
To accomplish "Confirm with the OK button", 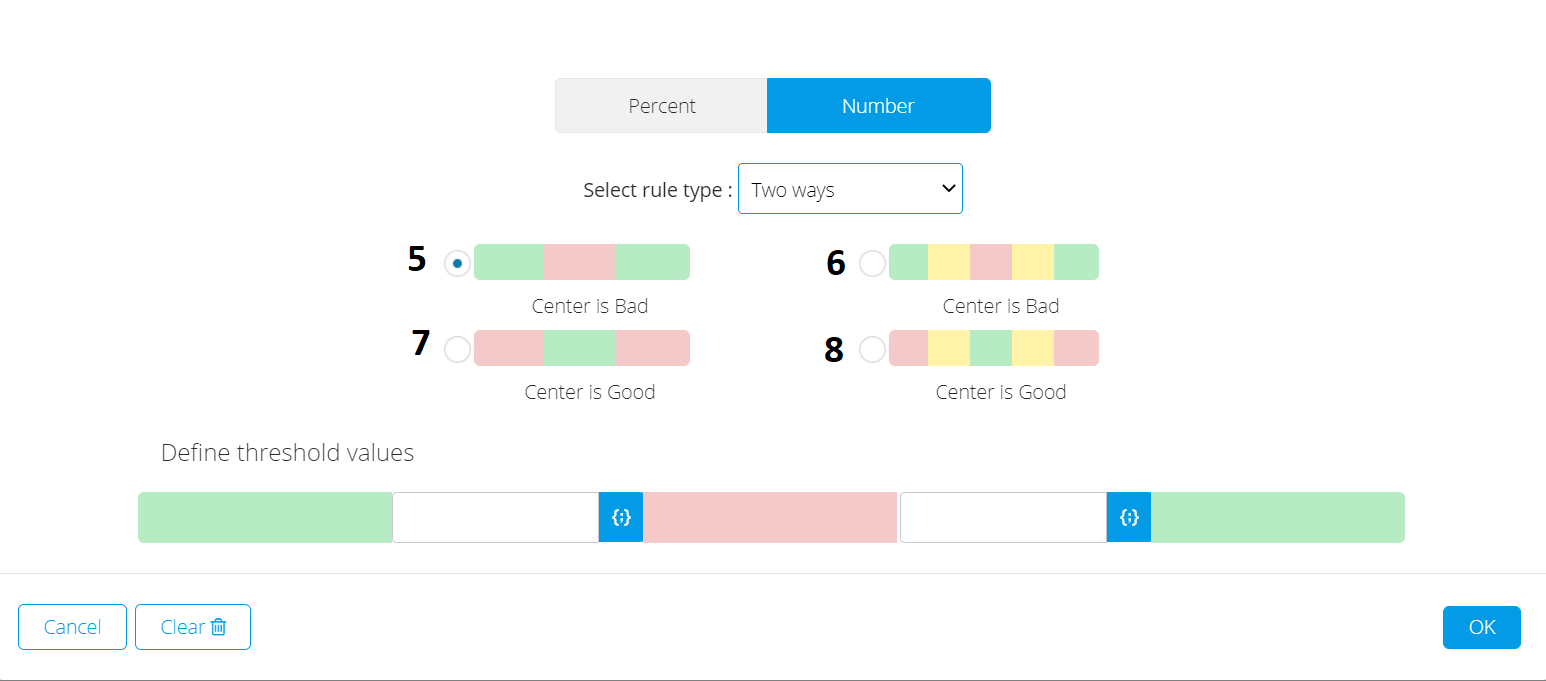I will 1482,627.
